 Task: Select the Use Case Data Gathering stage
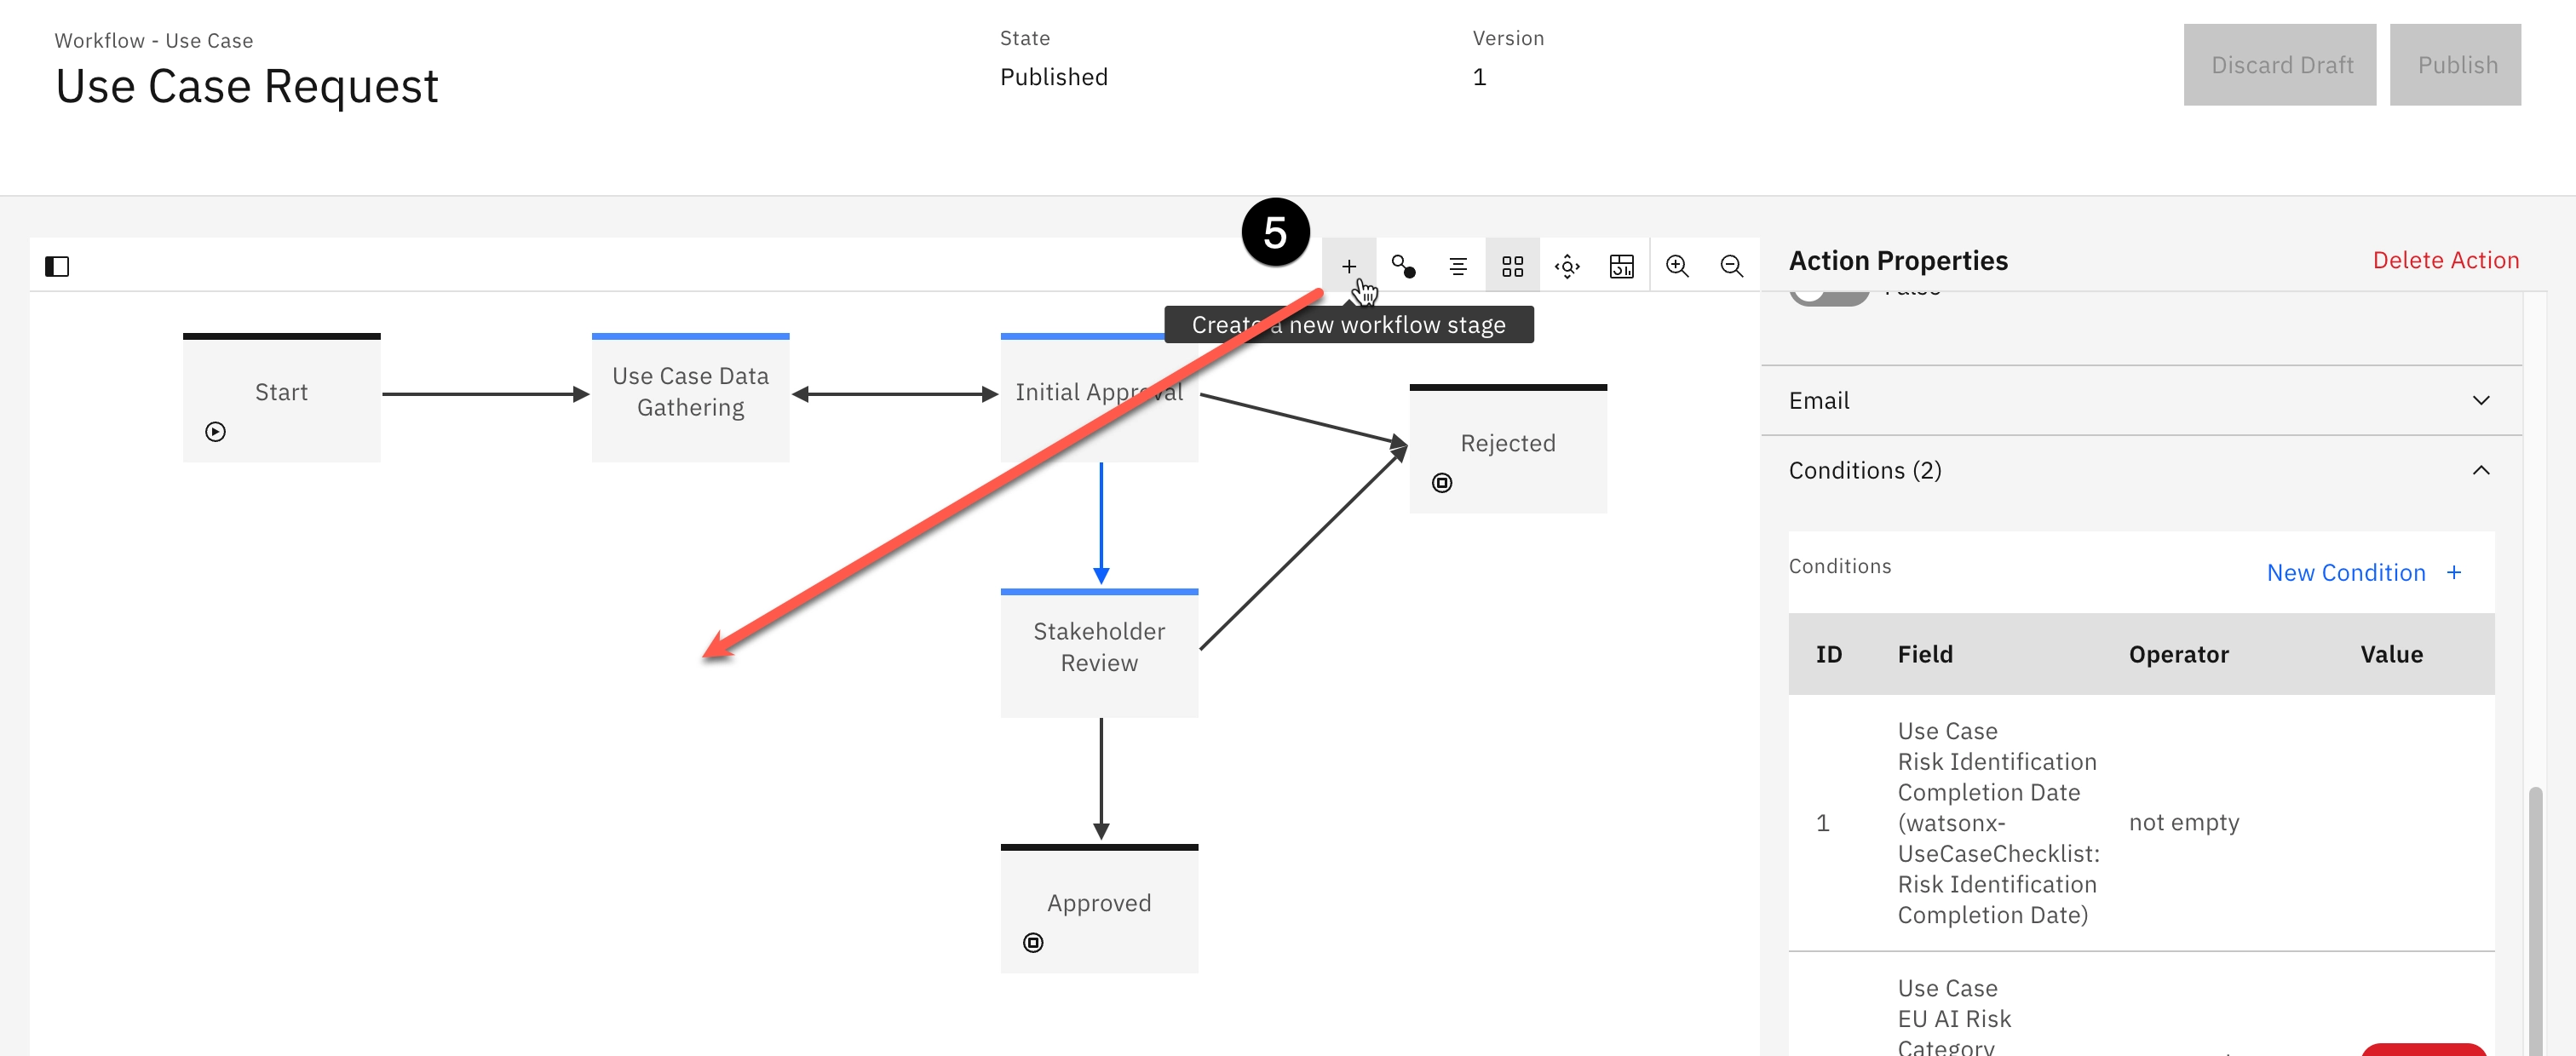(690, 398)
